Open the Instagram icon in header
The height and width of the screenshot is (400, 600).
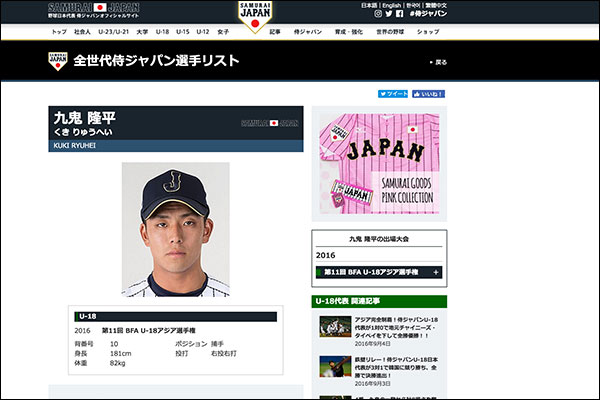click(x=378, y=14)
